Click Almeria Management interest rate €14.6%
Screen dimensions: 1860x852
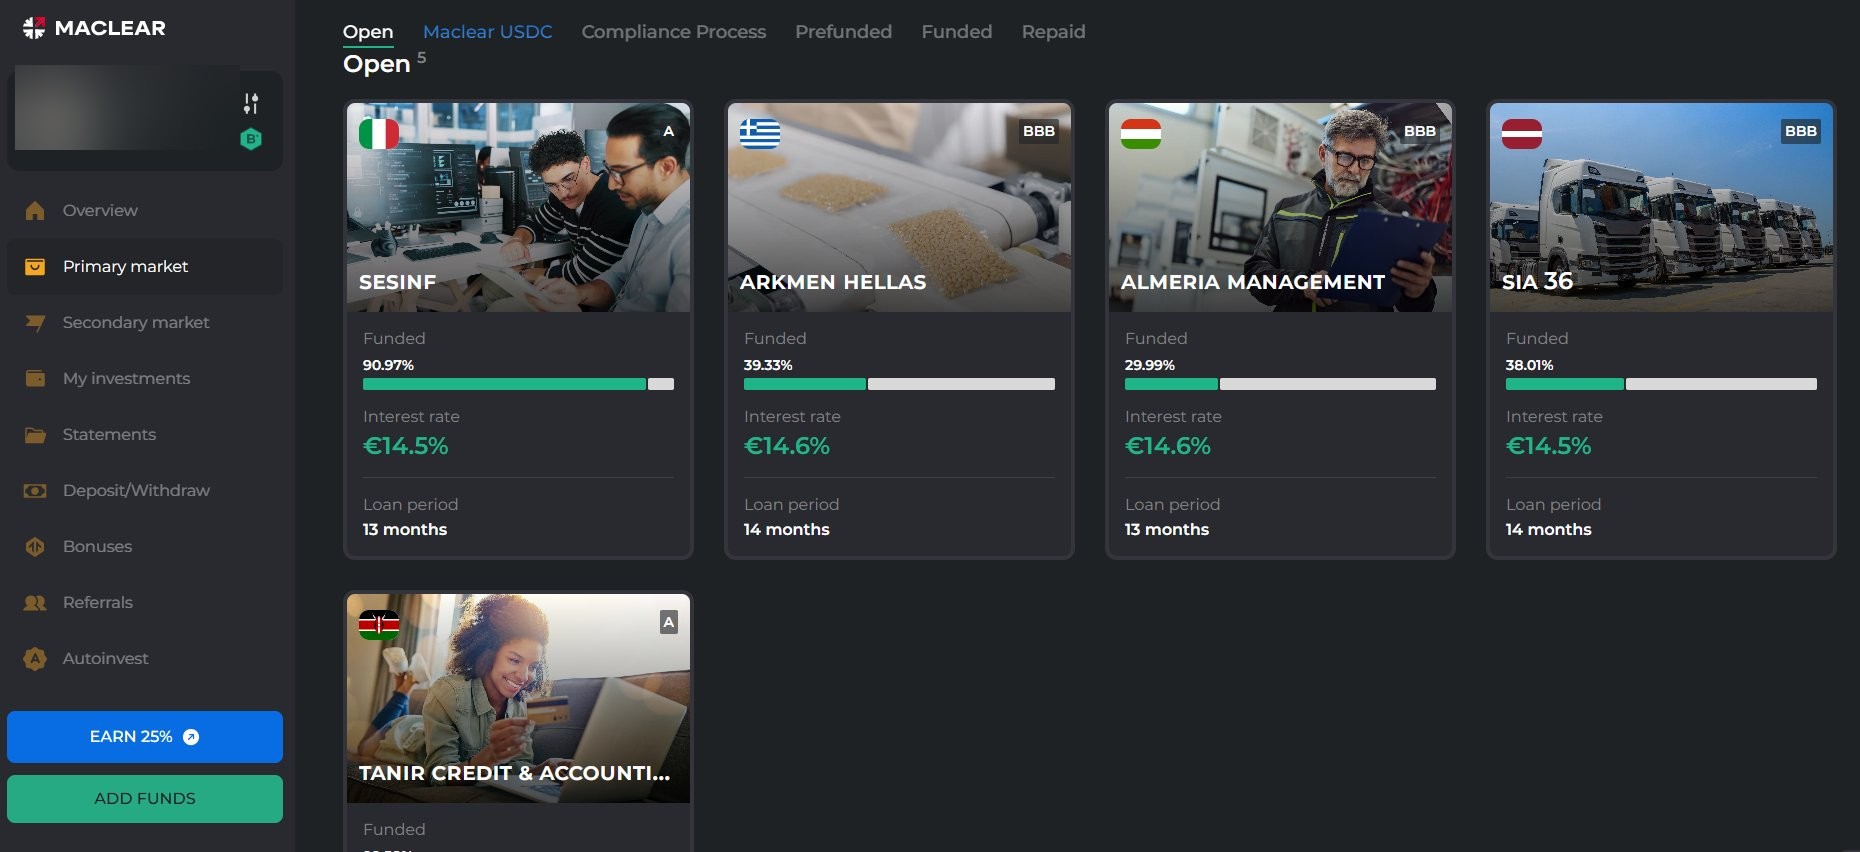(x=1168, y=446)
